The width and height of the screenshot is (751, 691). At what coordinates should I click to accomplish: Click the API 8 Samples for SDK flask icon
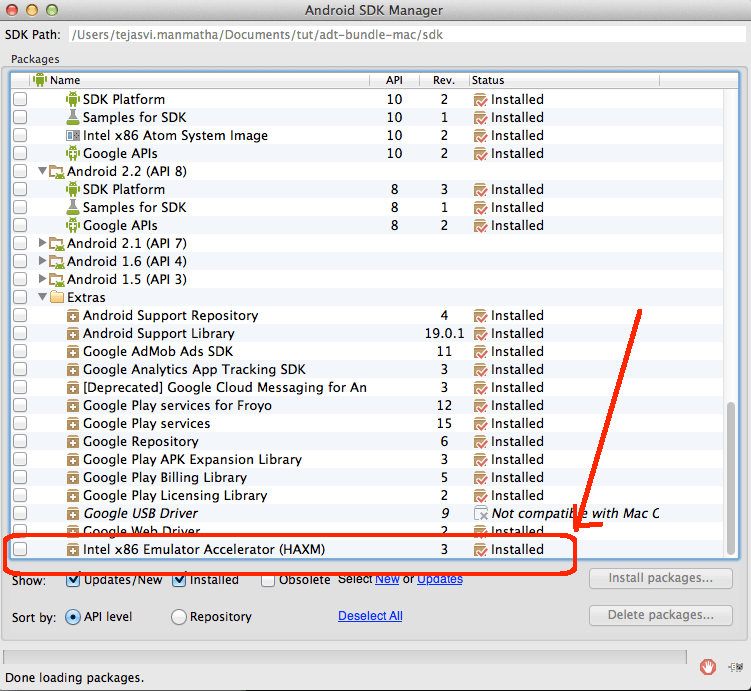(73, 207)
